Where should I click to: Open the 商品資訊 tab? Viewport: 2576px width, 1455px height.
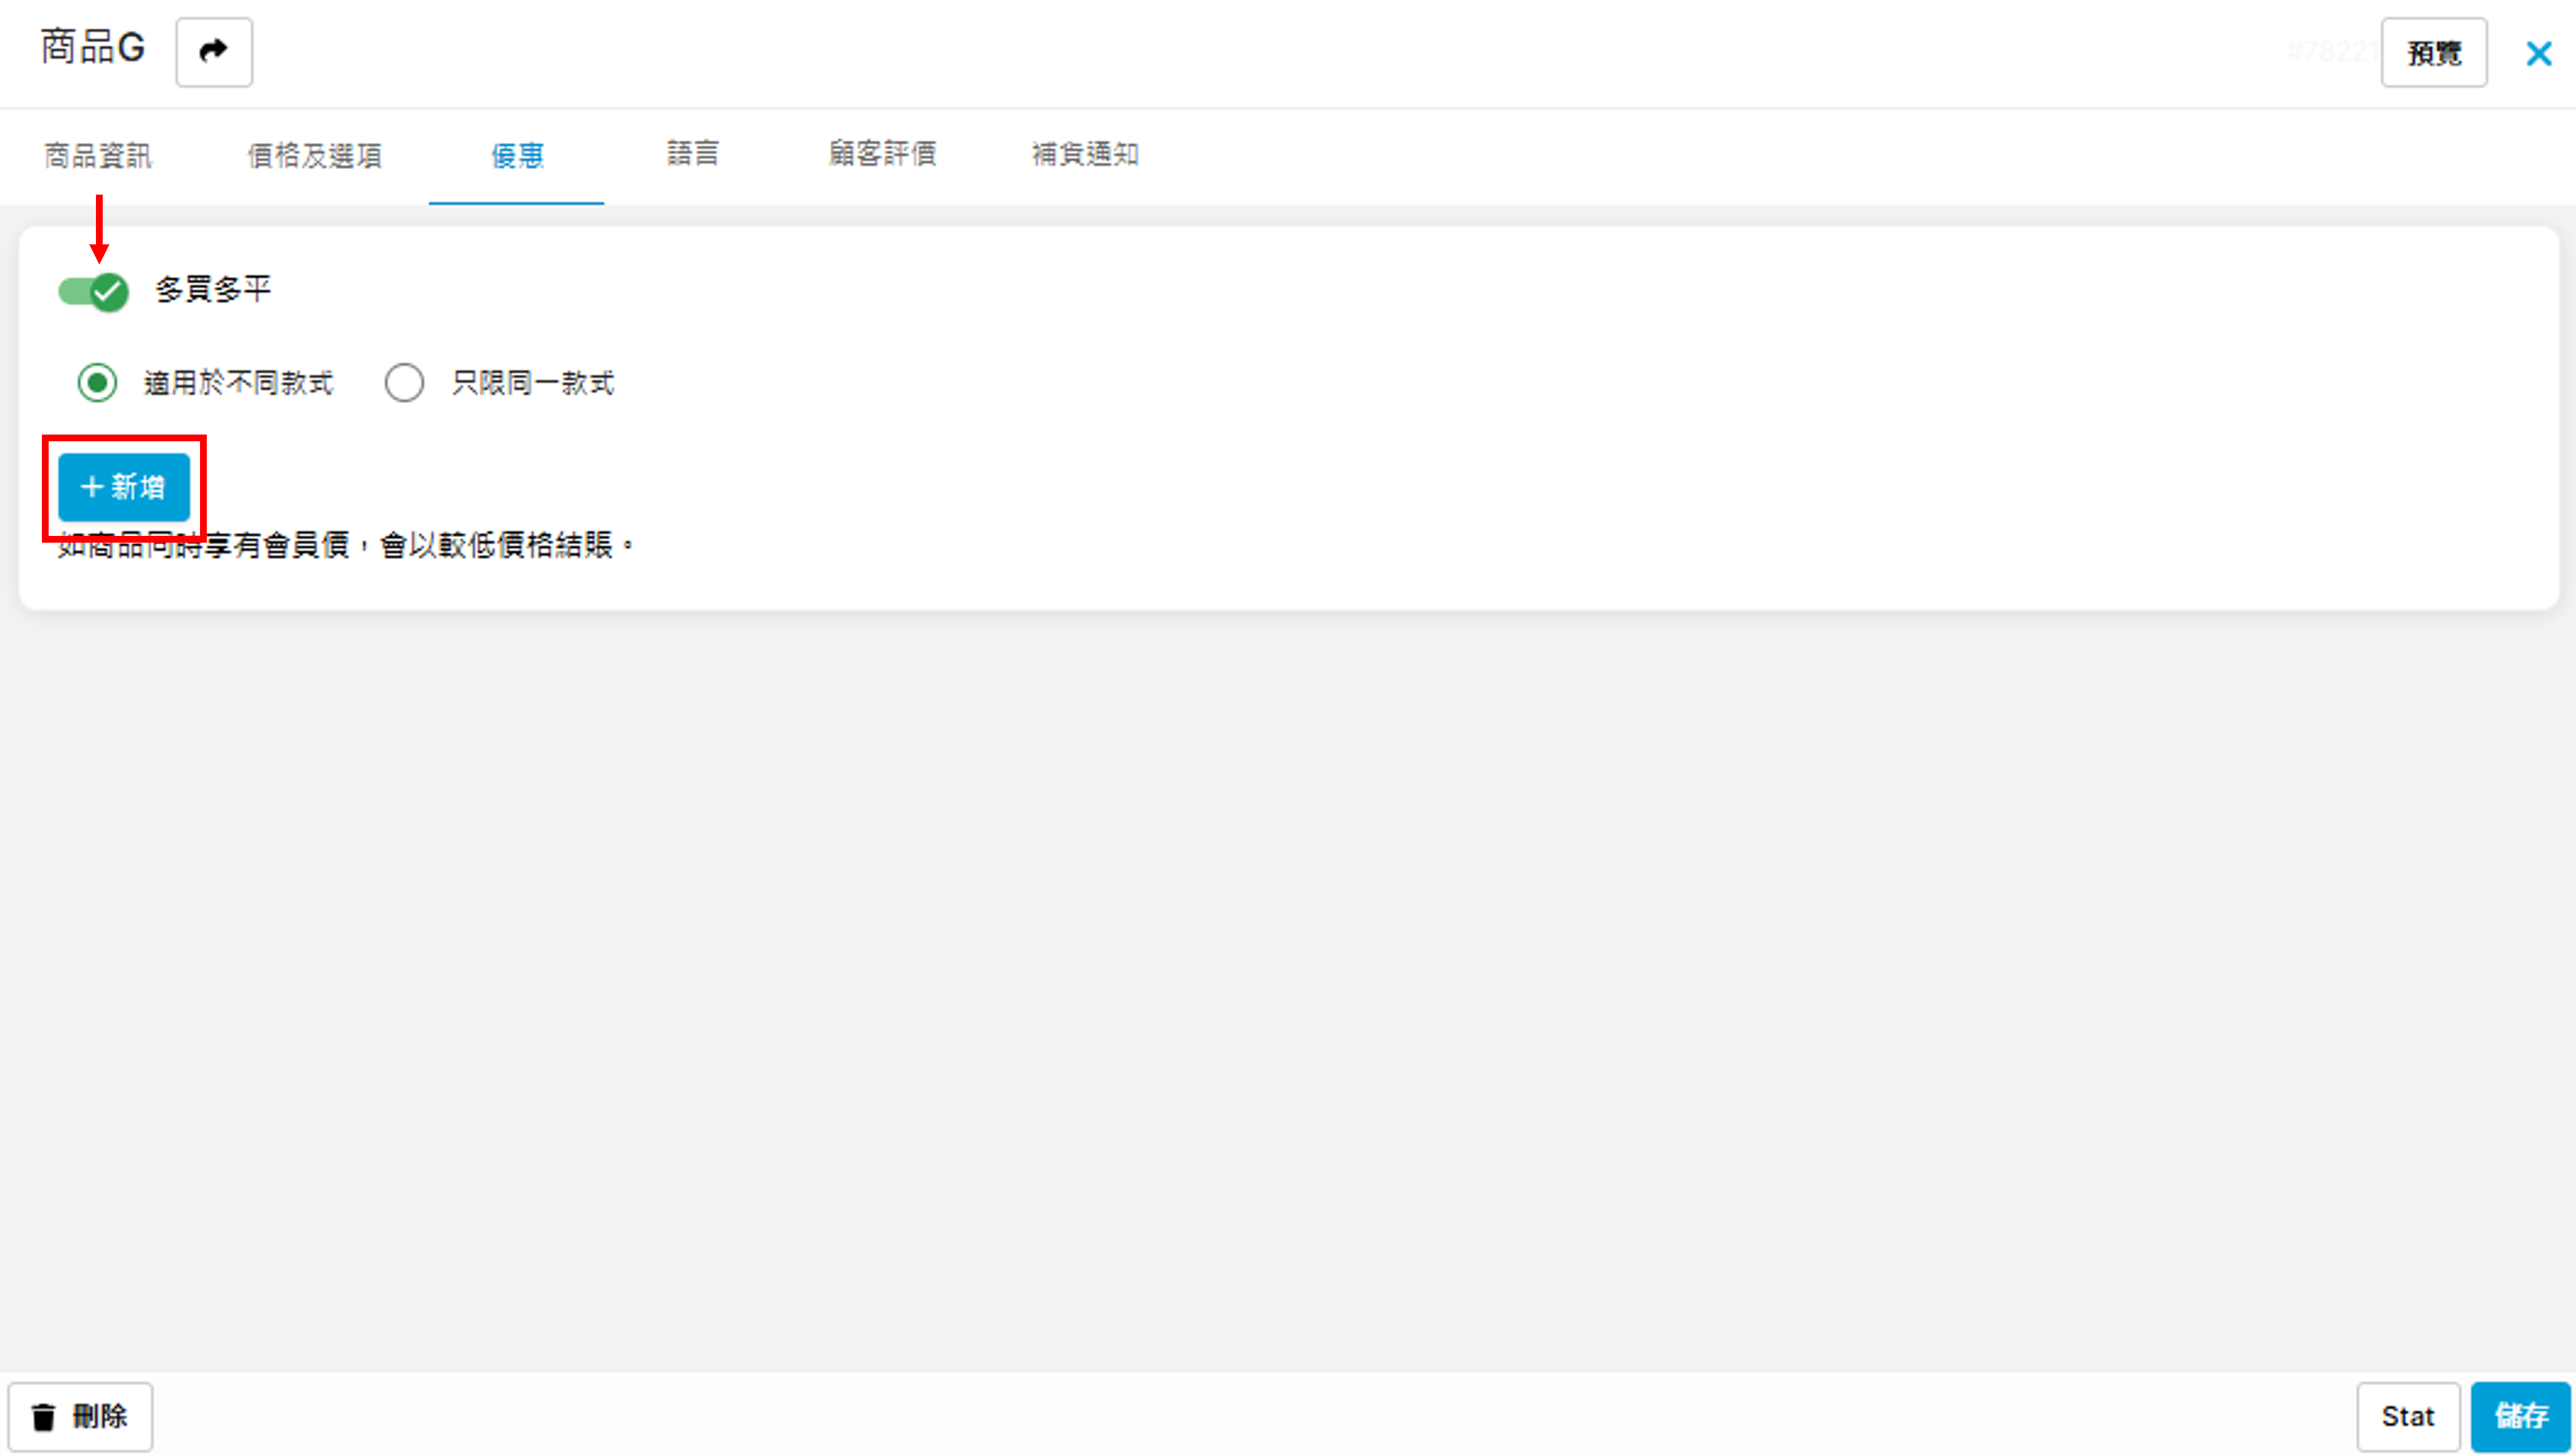pos(97,155)
